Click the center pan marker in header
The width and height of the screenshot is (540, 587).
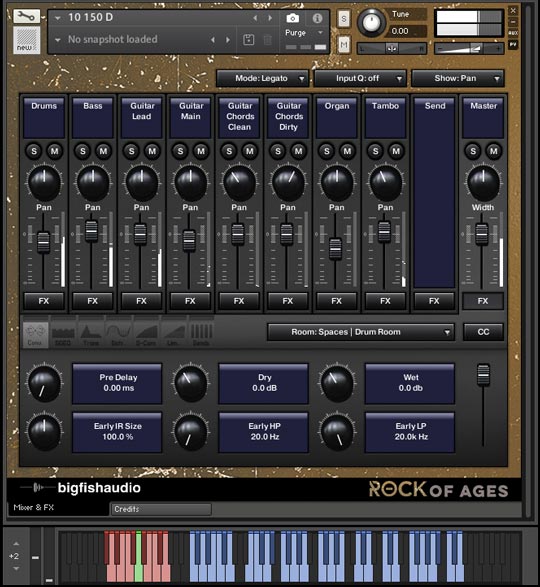[x=392, y=48]
